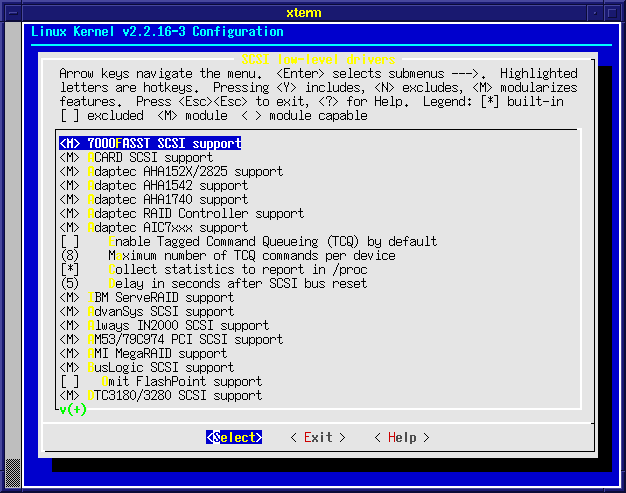Toggle Enable Tagged Command Queueing checkbox
Screen dimensions: 626x493
point(69,241)
